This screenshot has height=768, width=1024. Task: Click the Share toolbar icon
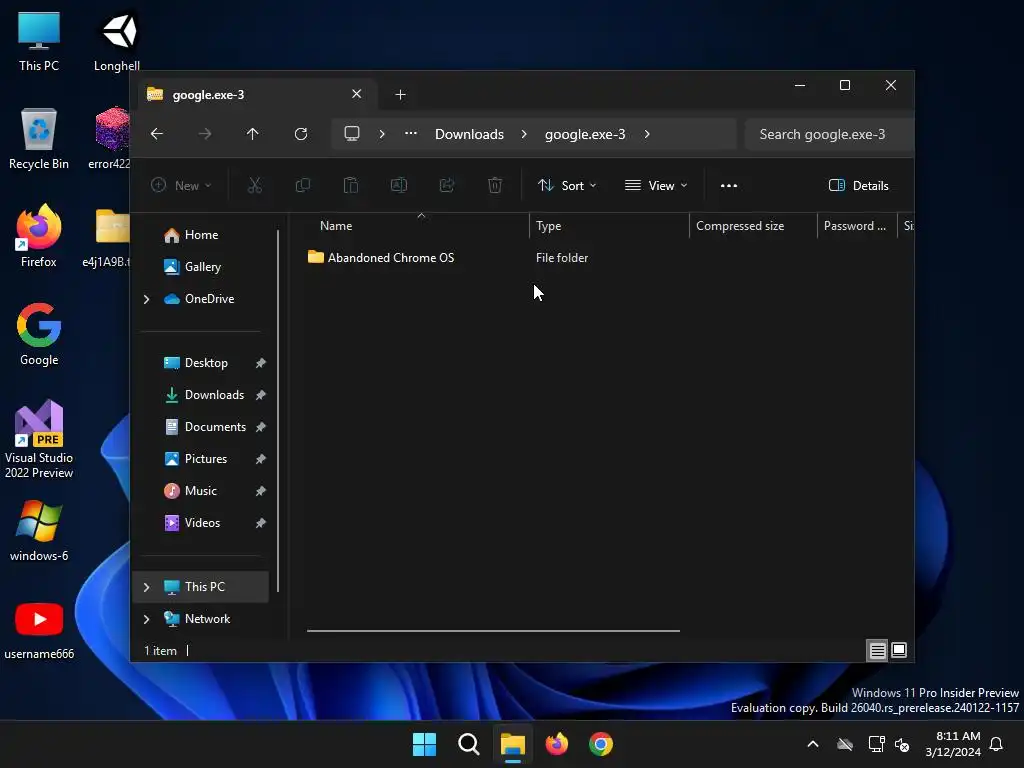coord(447,185)
